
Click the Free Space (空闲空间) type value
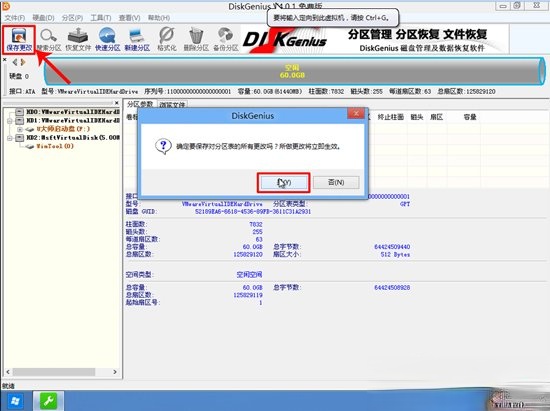pyautogui.click(x=249, y=275)
